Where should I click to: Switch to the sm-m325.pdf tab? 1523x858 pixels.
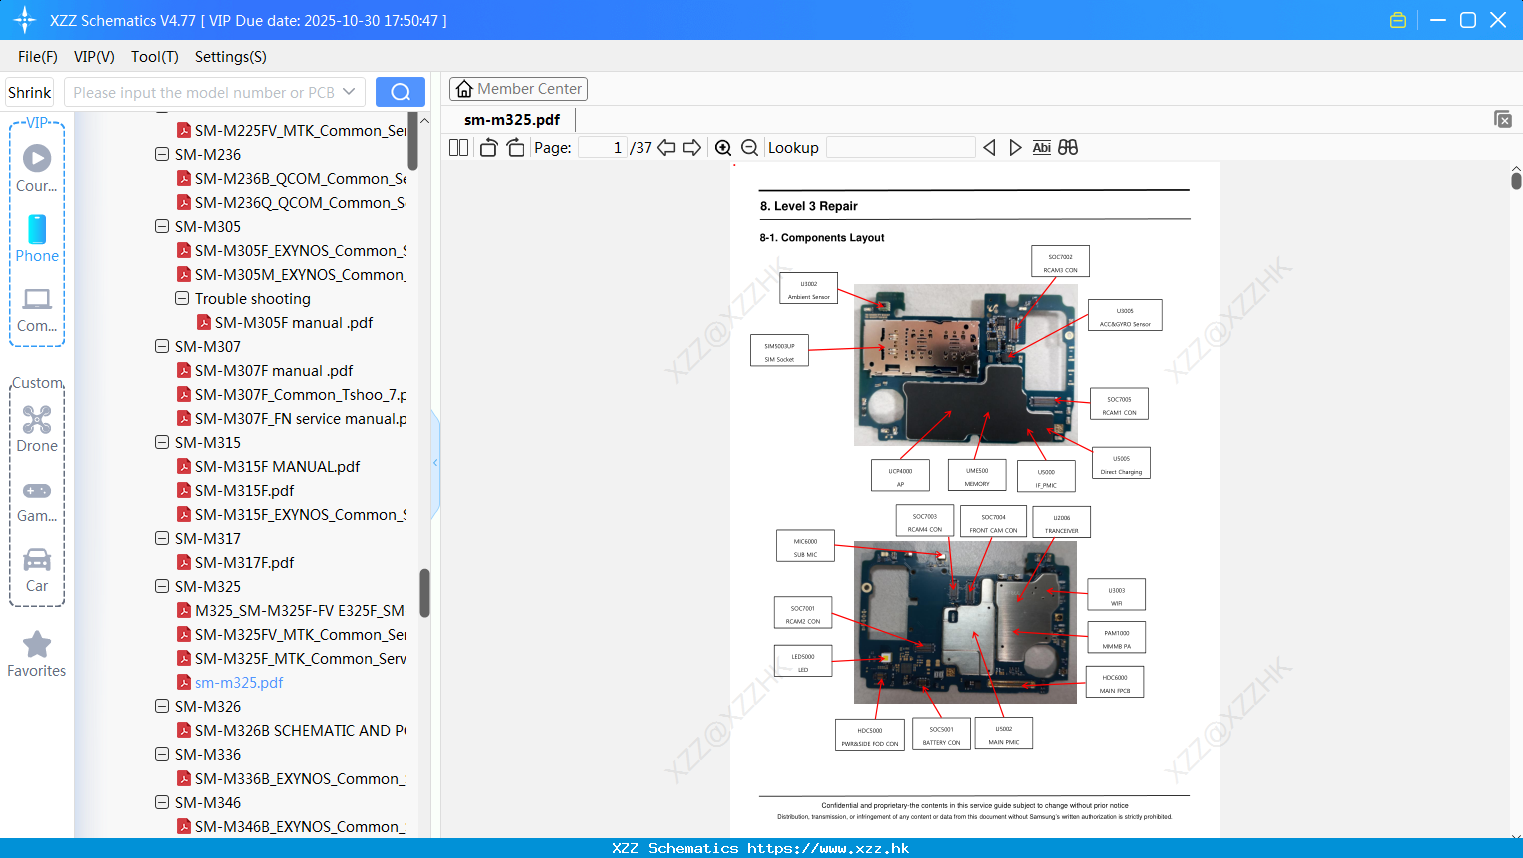pos(512,120)
